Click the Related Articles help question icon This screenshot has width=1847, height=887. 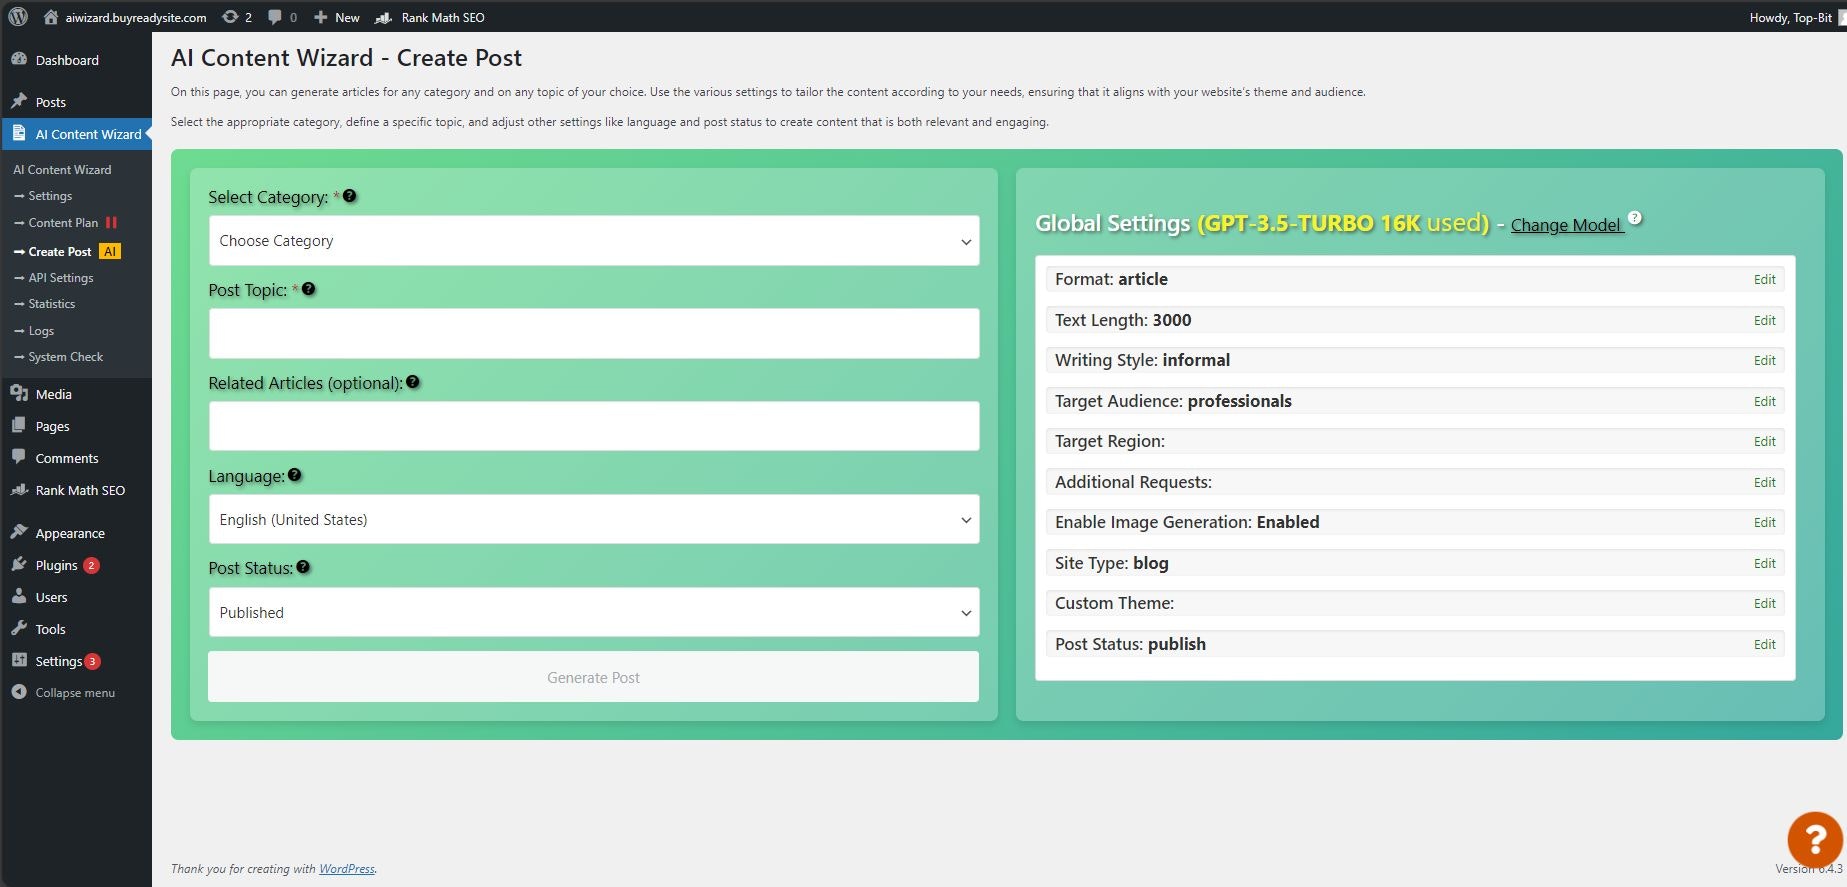(x=413, y=382)
